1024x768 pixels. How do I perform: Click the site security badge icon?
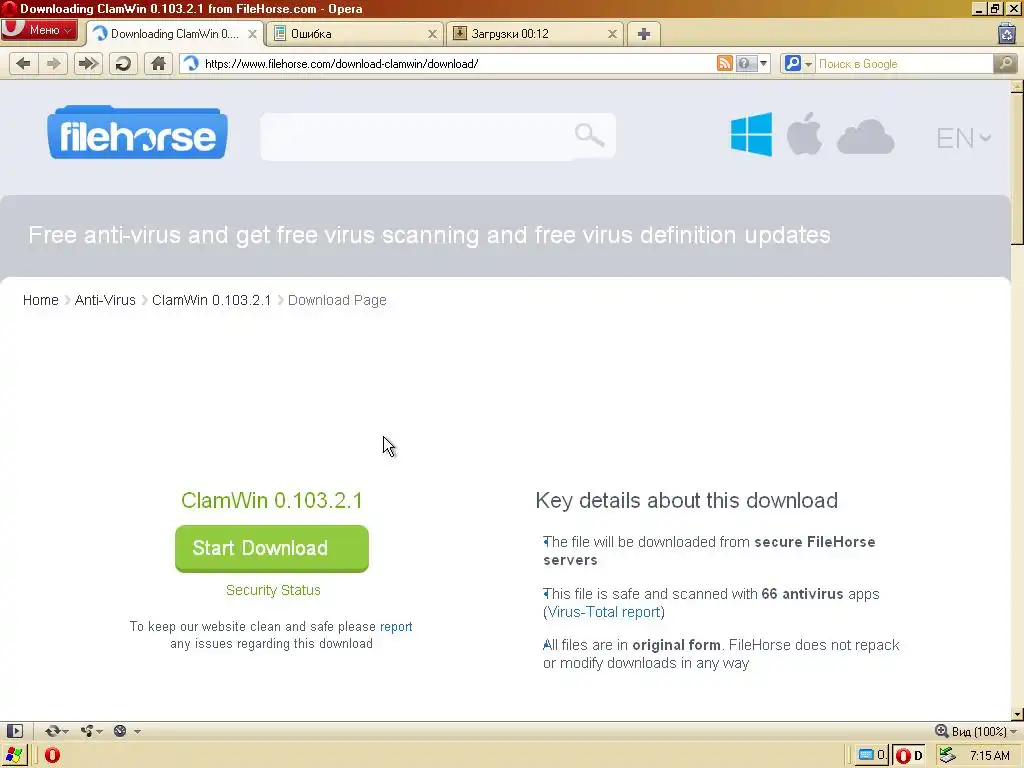744,63
